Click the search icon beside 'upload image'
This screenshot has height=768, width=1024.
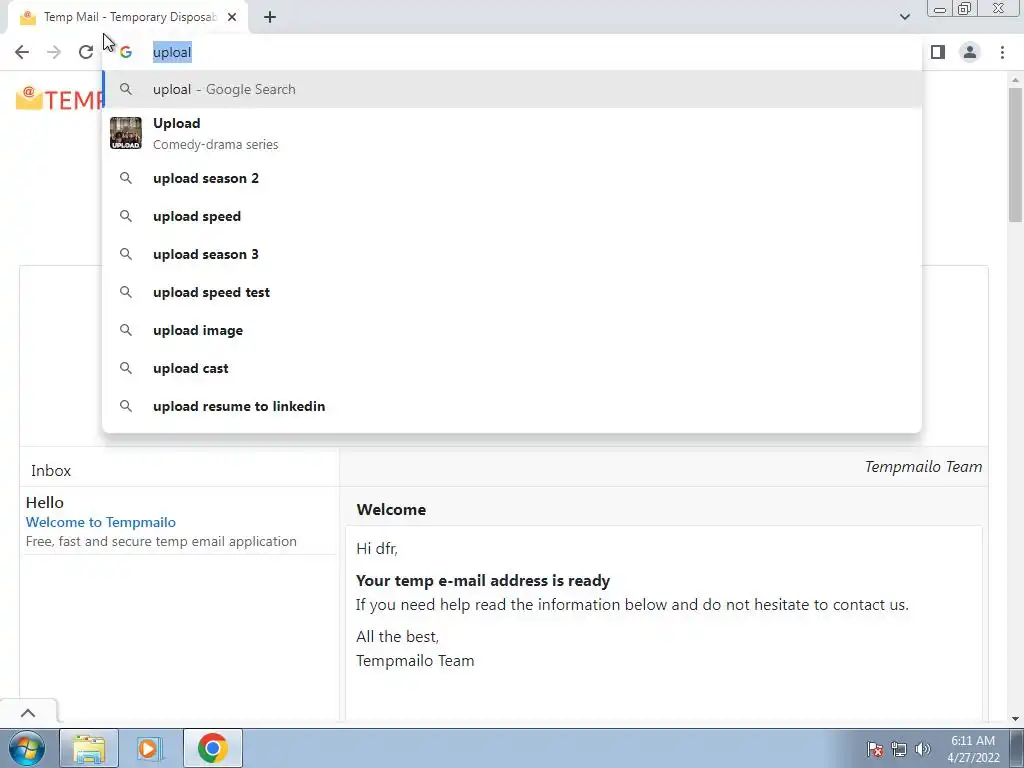[x=126, y=330]
